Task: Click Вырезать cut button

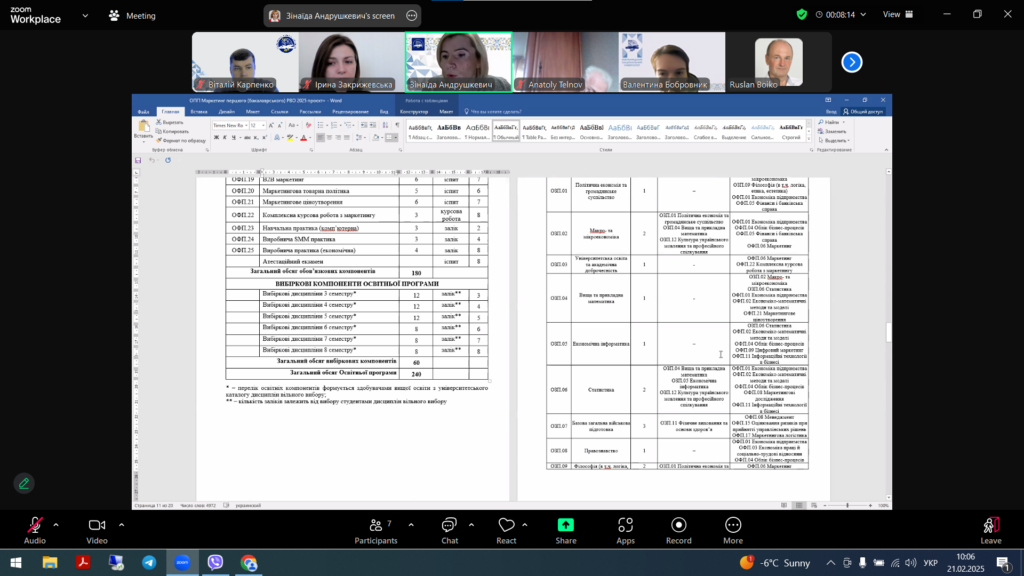Action: (170, 122)
